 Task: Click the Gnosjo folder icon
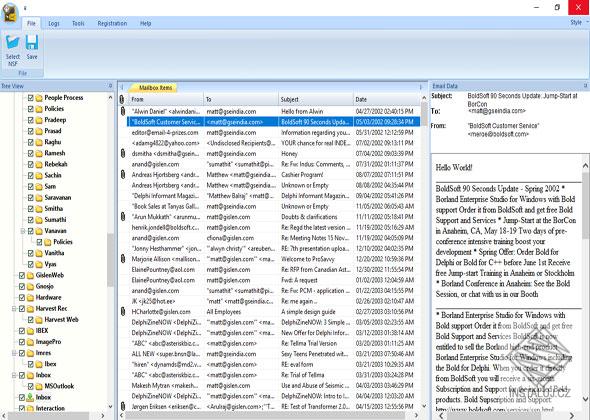click(x=30, y=286)
